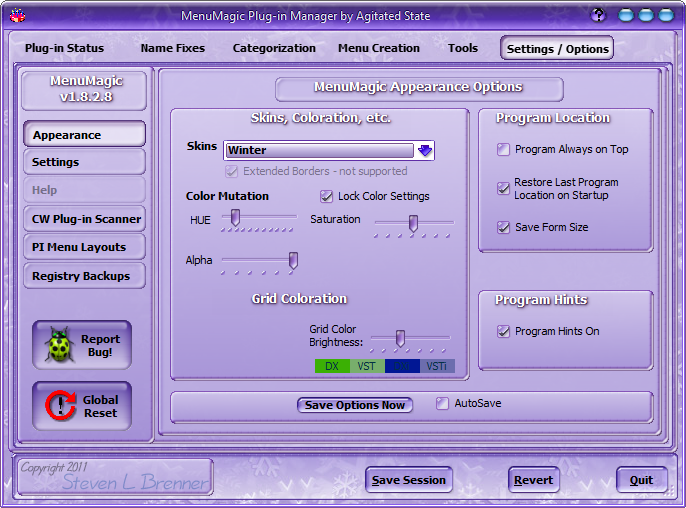Toggle Program Hints On checkbox
This screenshot has height=508, width=686.
click(x=503, y=331)
